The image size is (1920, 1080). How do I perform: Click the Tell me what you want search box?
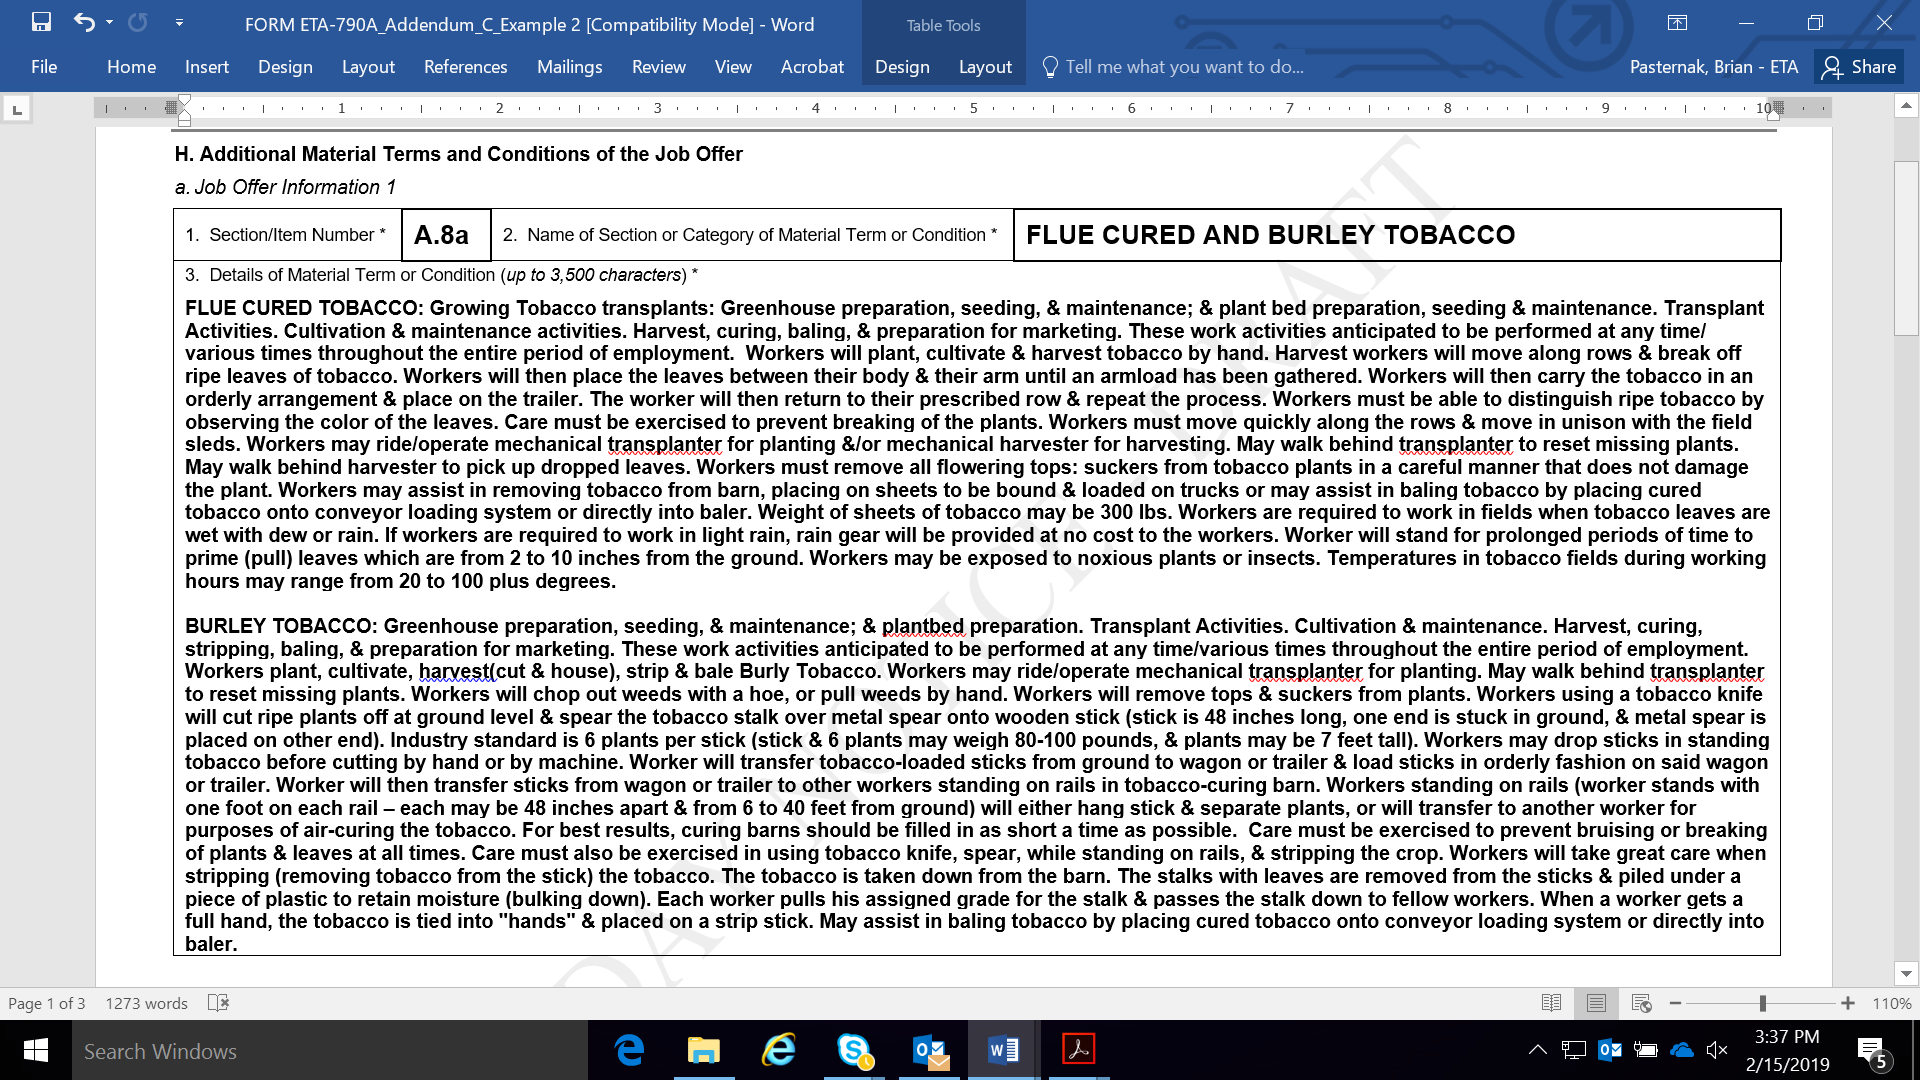pyautogui.click(x=1184, y=67)
